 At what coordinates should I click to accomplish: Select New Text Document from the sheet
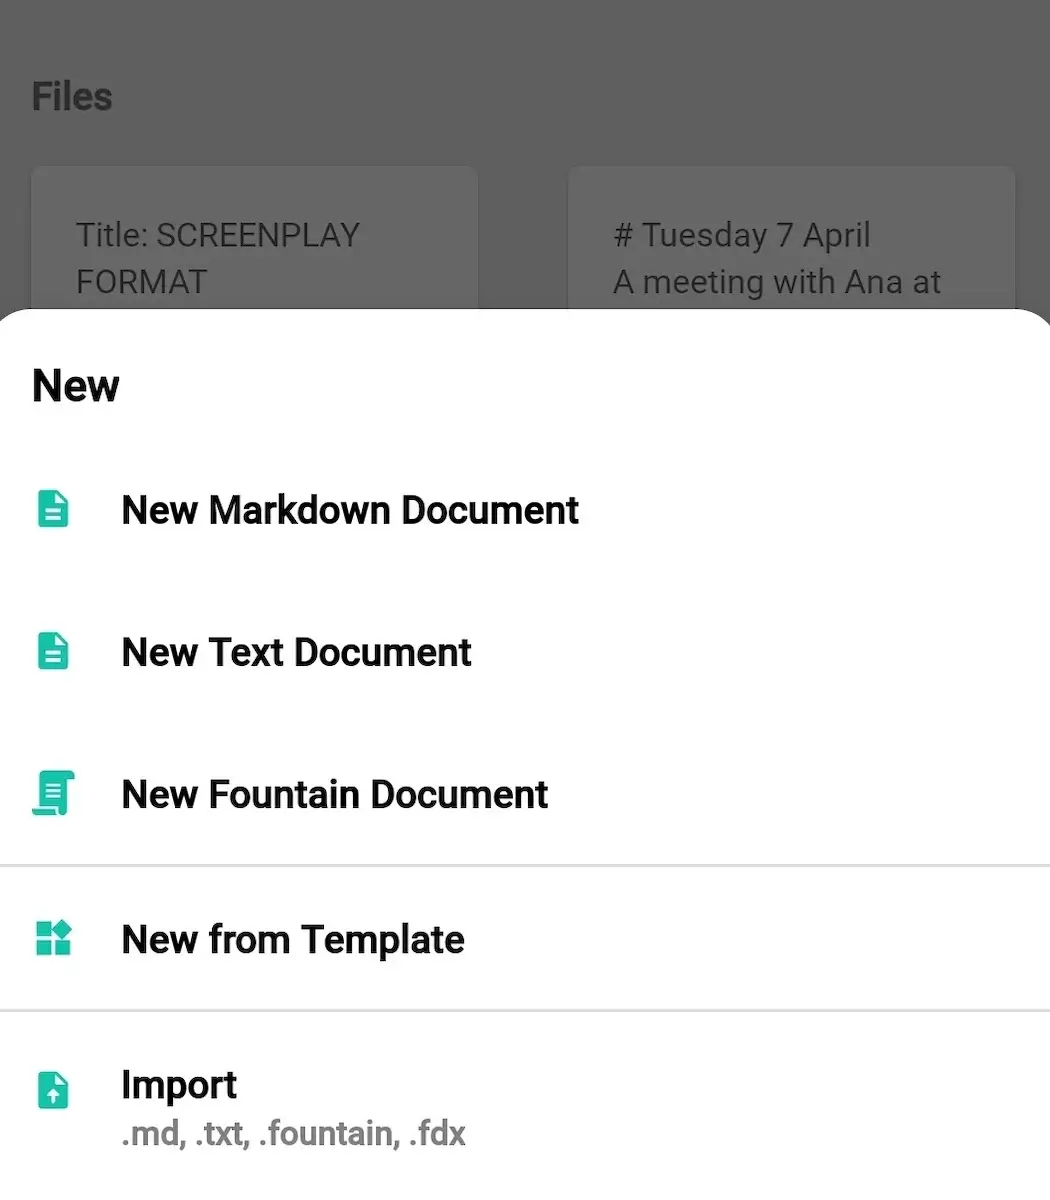pos(296,652)
